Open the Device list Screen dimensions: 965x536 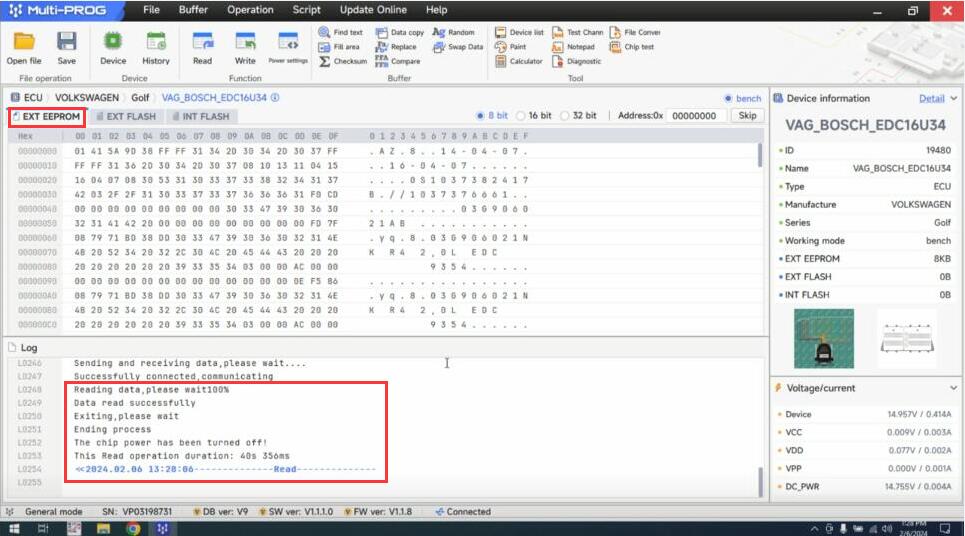[x=519, y=32]
